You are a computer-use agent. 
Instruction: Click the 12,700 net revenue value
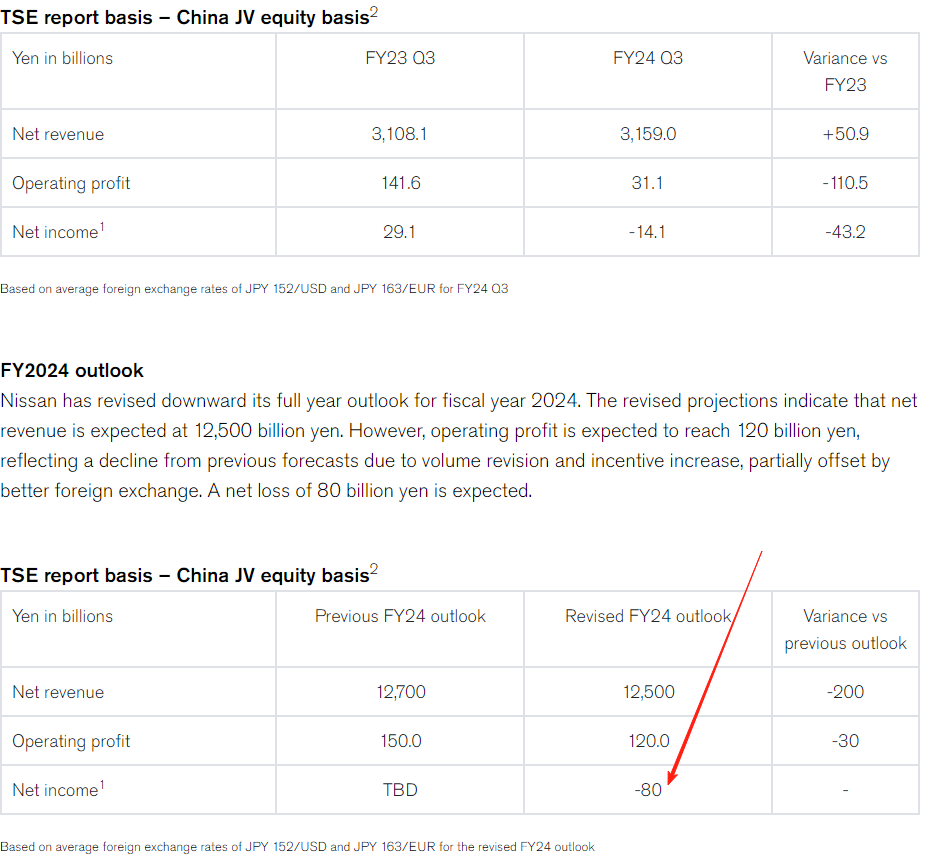(400, 692)
